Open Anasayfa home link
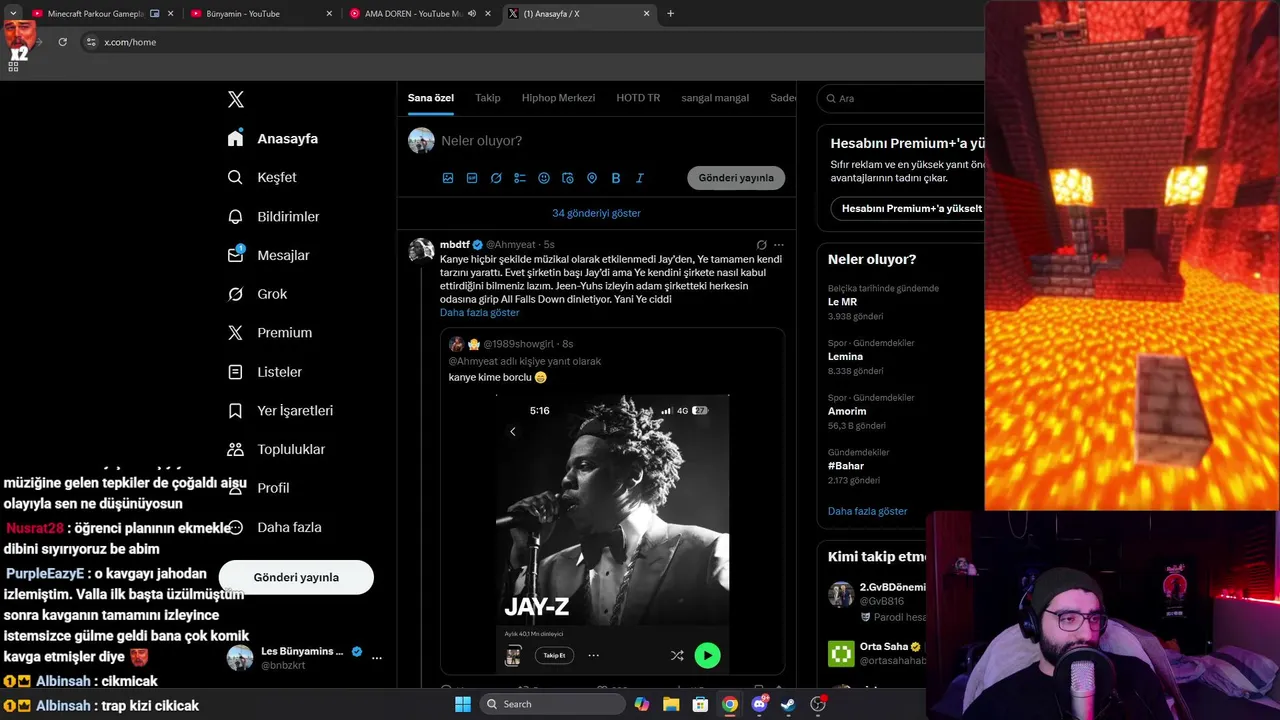The height and width of the screenshot is (720, 1280). 273,138
